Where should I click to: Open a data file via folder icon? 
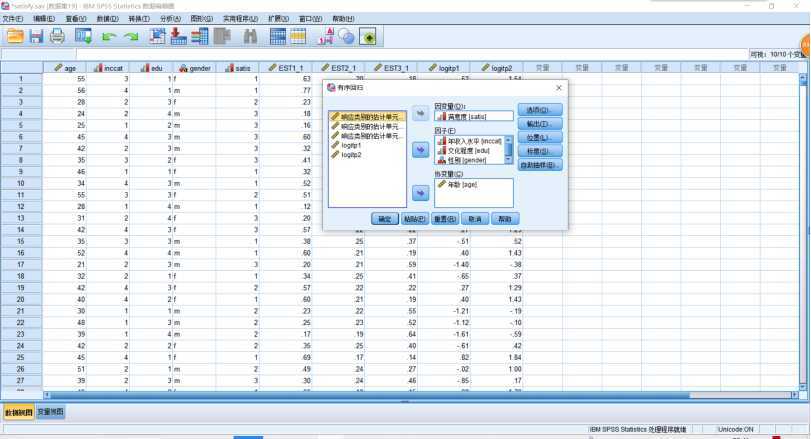(15, 36)
